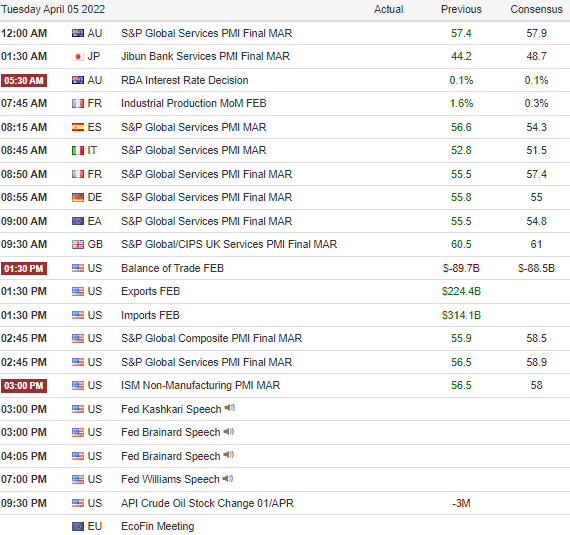Image resolution: width=570 pixels, height=535 pixels.
Task: Click US flag on 02:45 PM Services PMI row
Action: tap(78, 362)
